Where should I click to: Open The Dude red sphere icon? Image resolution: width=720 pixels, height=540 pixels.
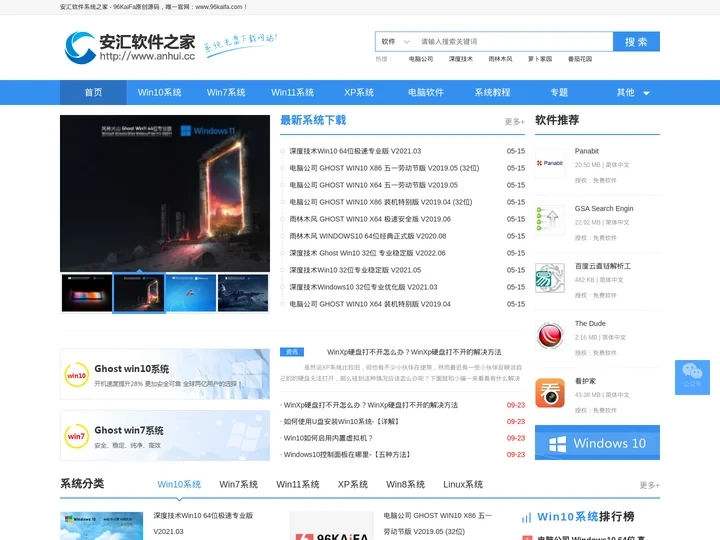pyautogui.click(x=550, y=335)
